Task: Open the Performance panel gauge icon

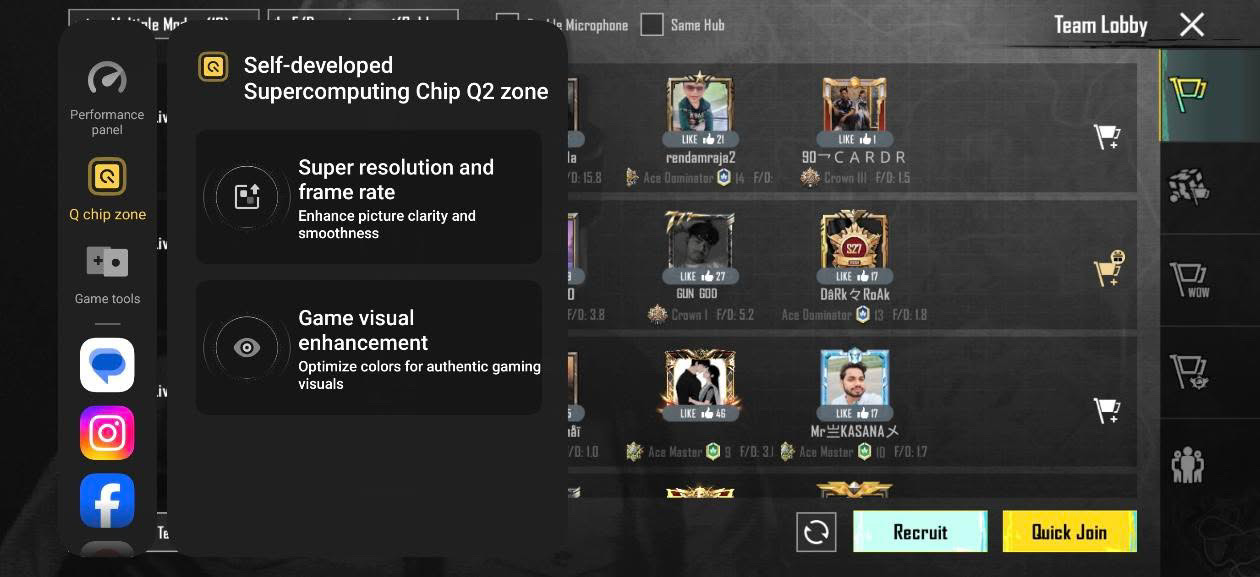Action: tap(107, 78)
